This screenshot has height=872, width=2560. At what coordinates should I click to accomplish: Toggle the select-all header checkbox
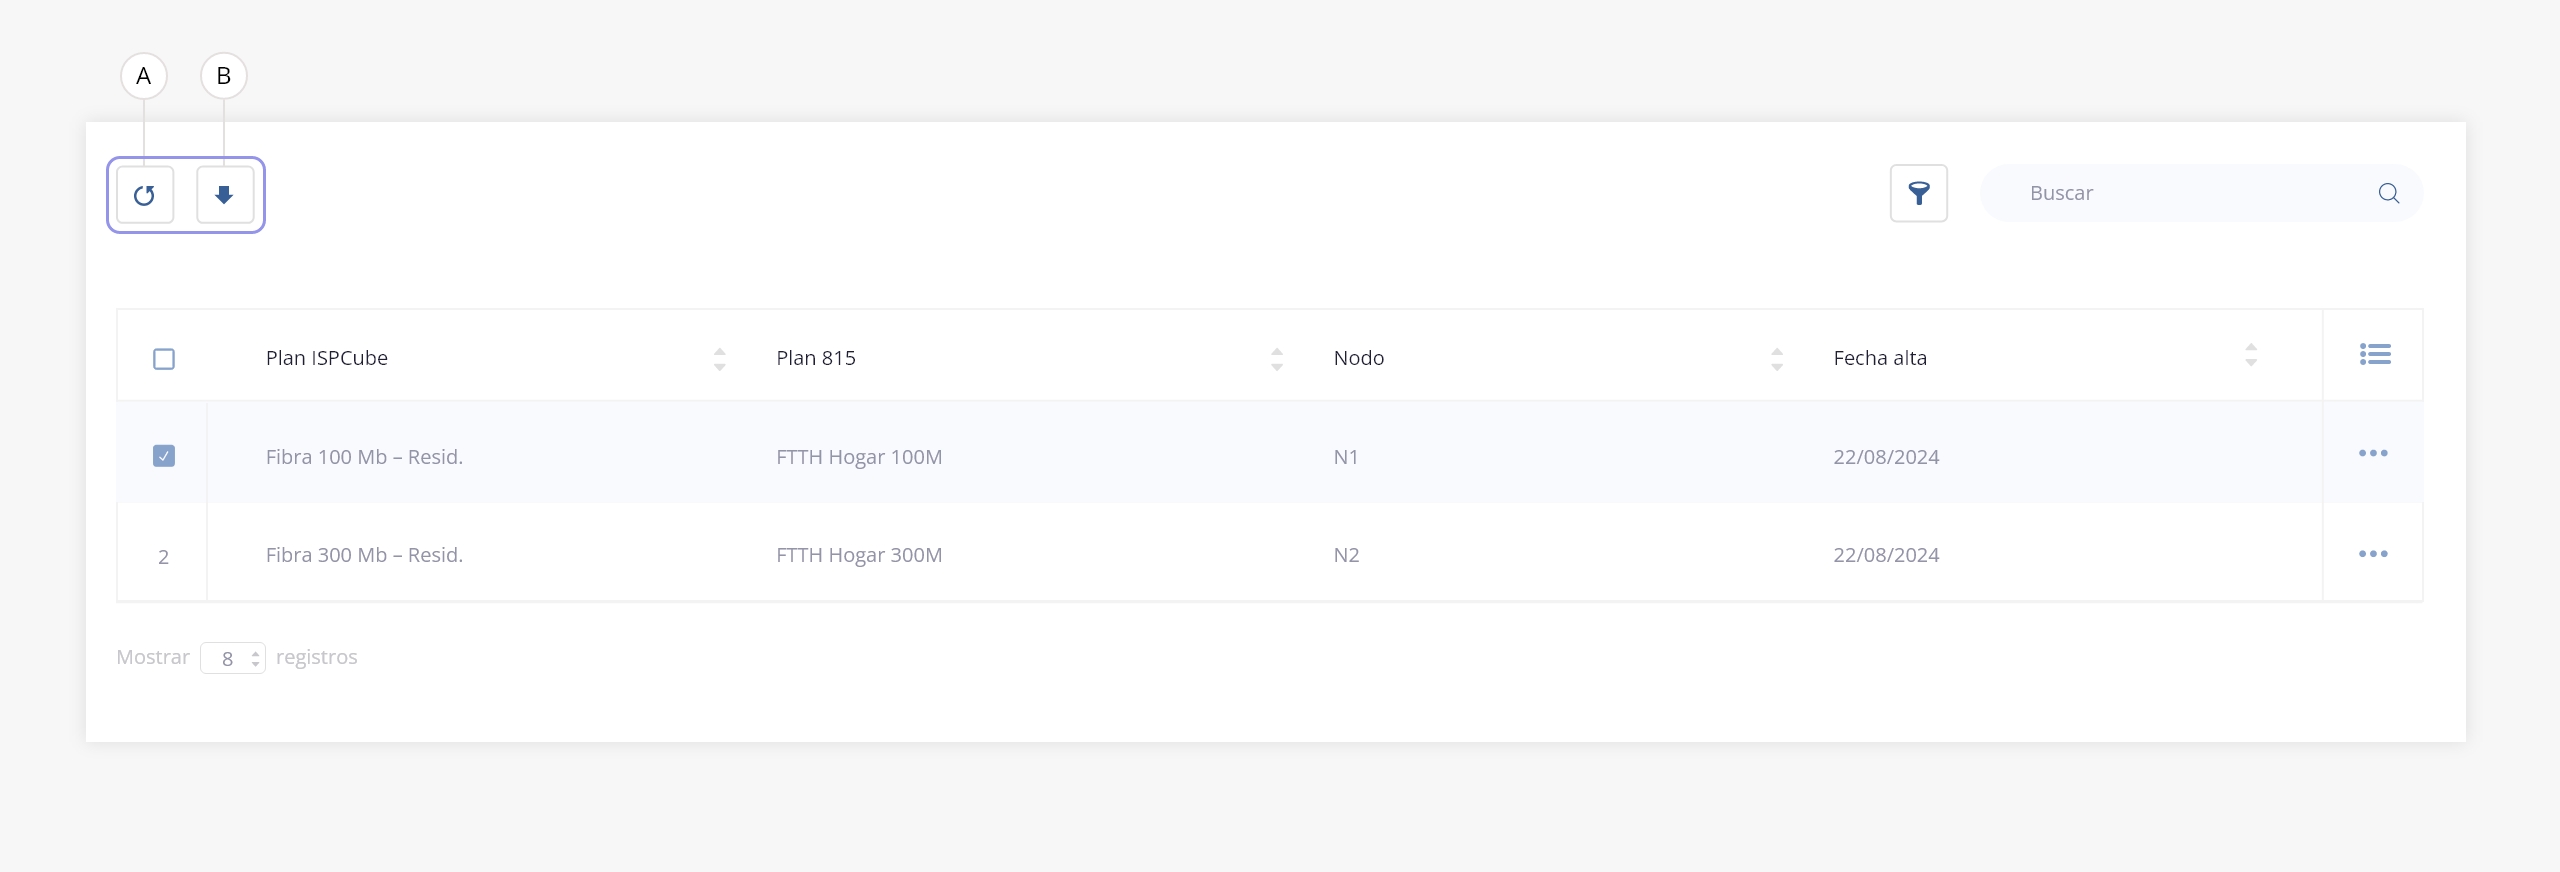pos(164,359)
